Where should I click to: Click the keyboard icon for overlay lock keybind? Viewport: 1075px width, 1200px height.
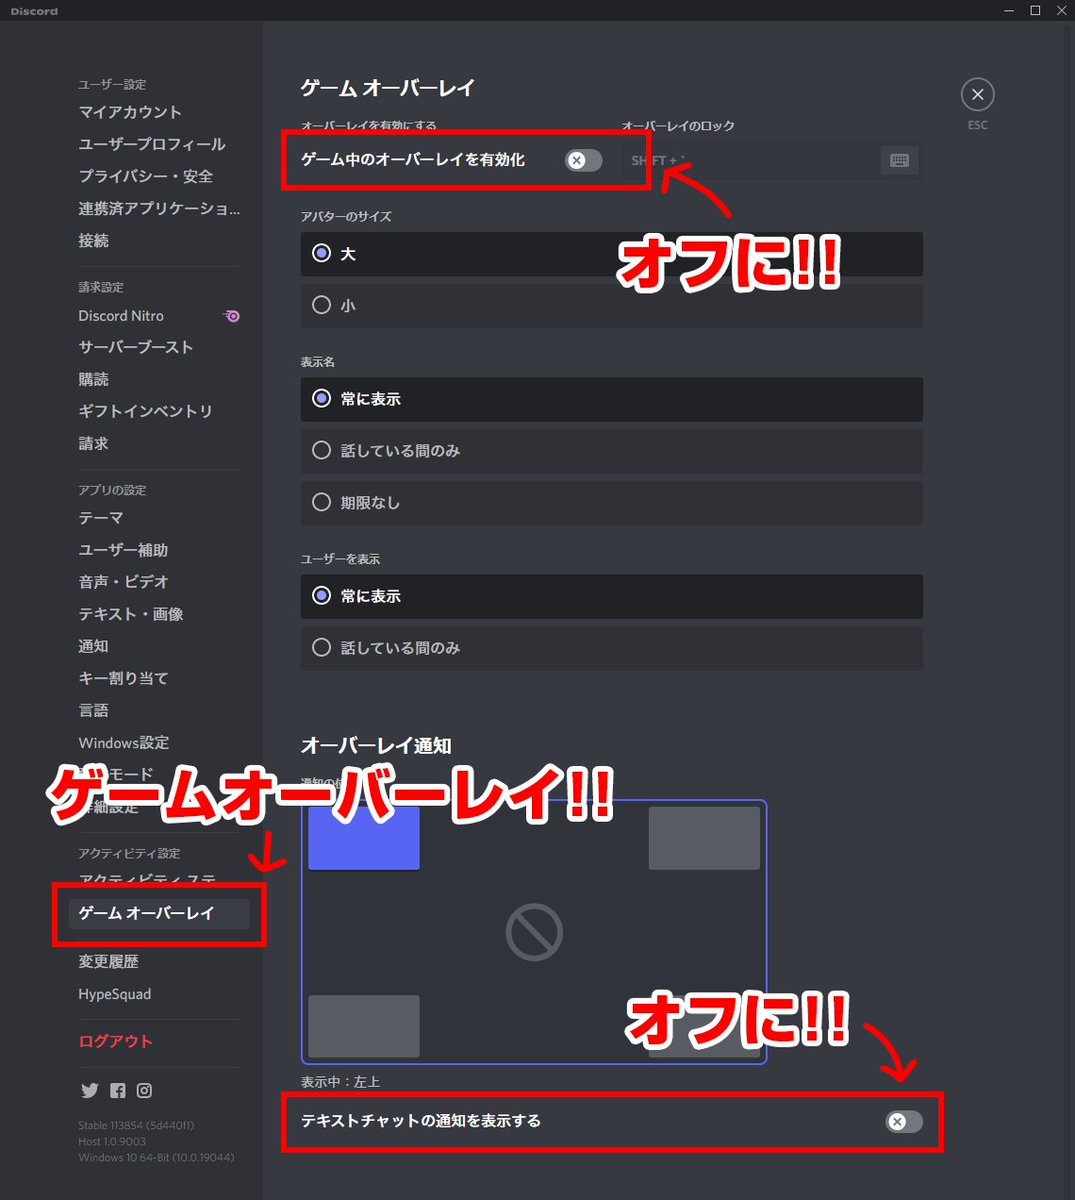click(x=899, y=160)
